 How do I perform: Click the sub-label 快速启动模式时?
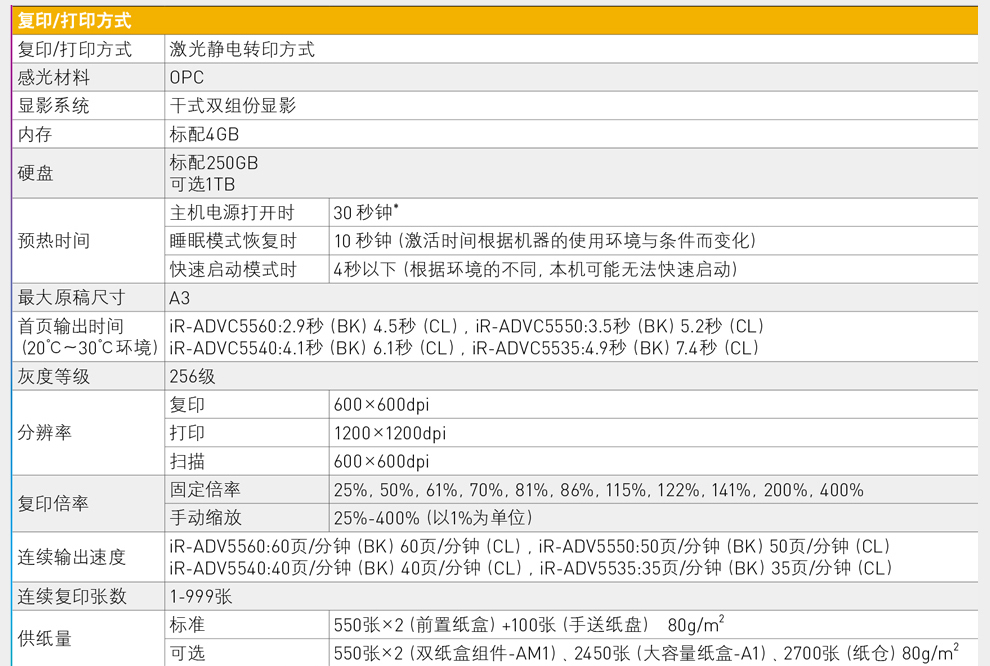233,270
